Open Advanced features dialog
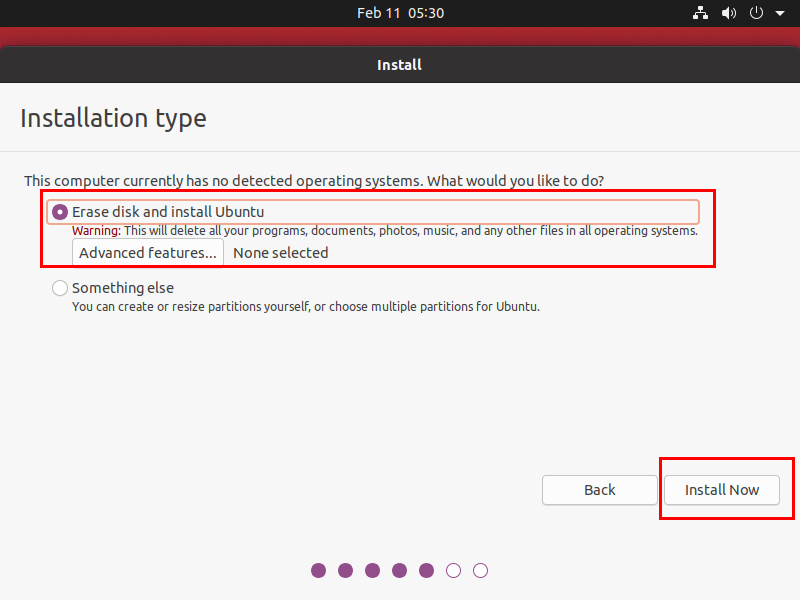The height and width of the screenshot is (600, 800). (x=147, y=253)
